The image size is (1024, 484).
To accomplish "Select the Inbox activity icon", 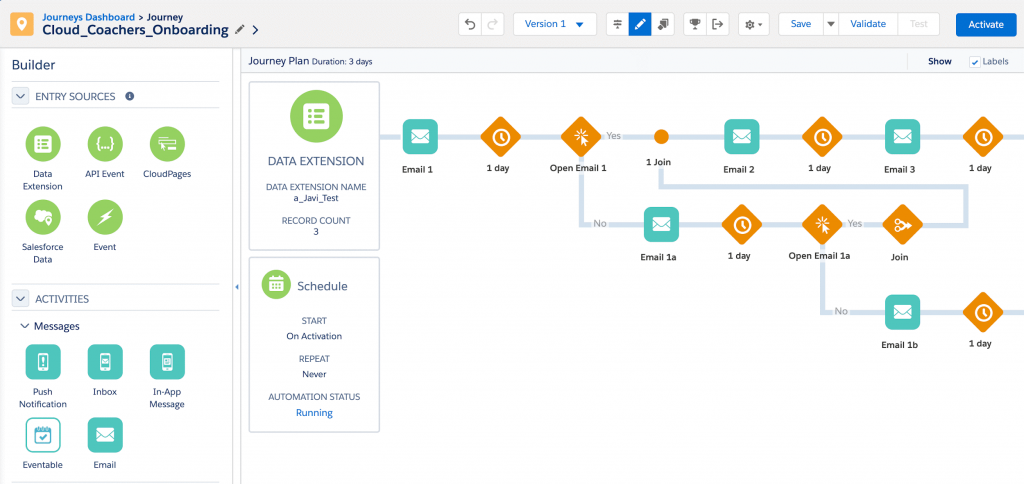I will point(104,362).
